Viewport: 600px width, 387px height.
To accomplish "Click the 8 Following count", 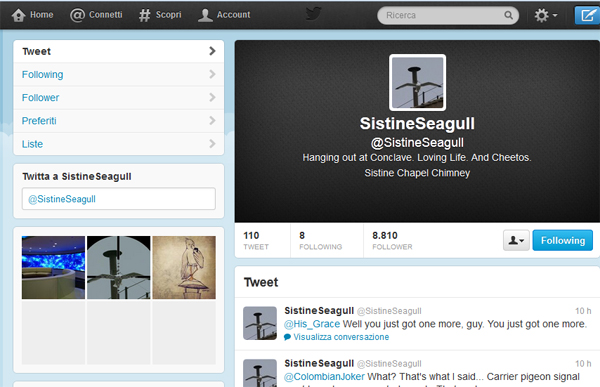I will pos(321,241).
